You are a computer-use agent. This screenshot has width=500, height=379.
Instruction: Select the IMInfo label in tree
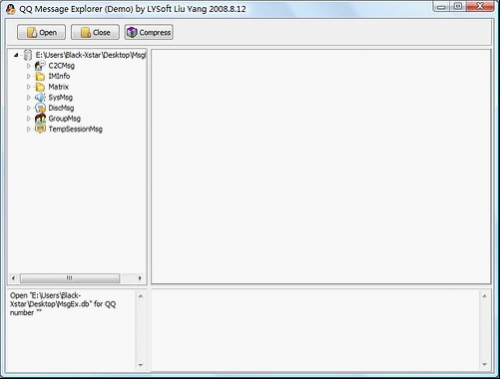click(59, 76)
